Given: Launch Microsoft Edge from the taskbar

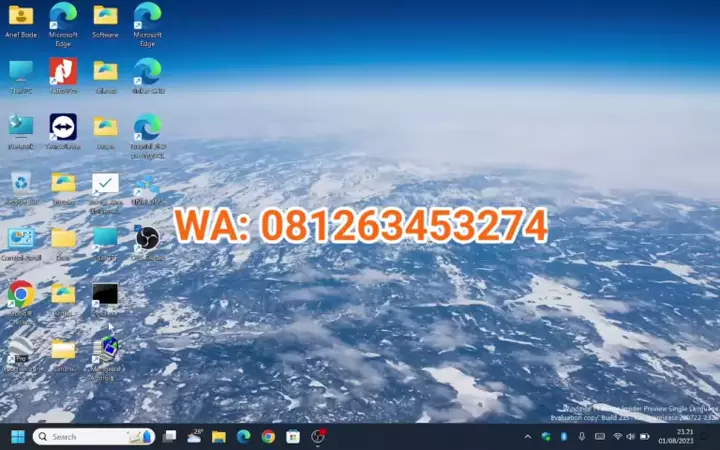Looking at the screenshot, I should click(243, 437).
